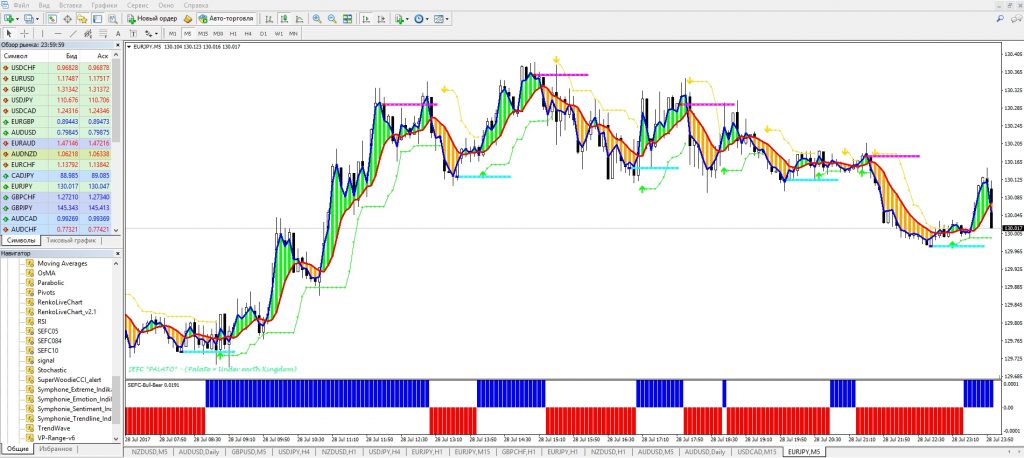The image size is (1024, 458).
Task: Toggle chart auto scroll button
Action: [367, 19]
